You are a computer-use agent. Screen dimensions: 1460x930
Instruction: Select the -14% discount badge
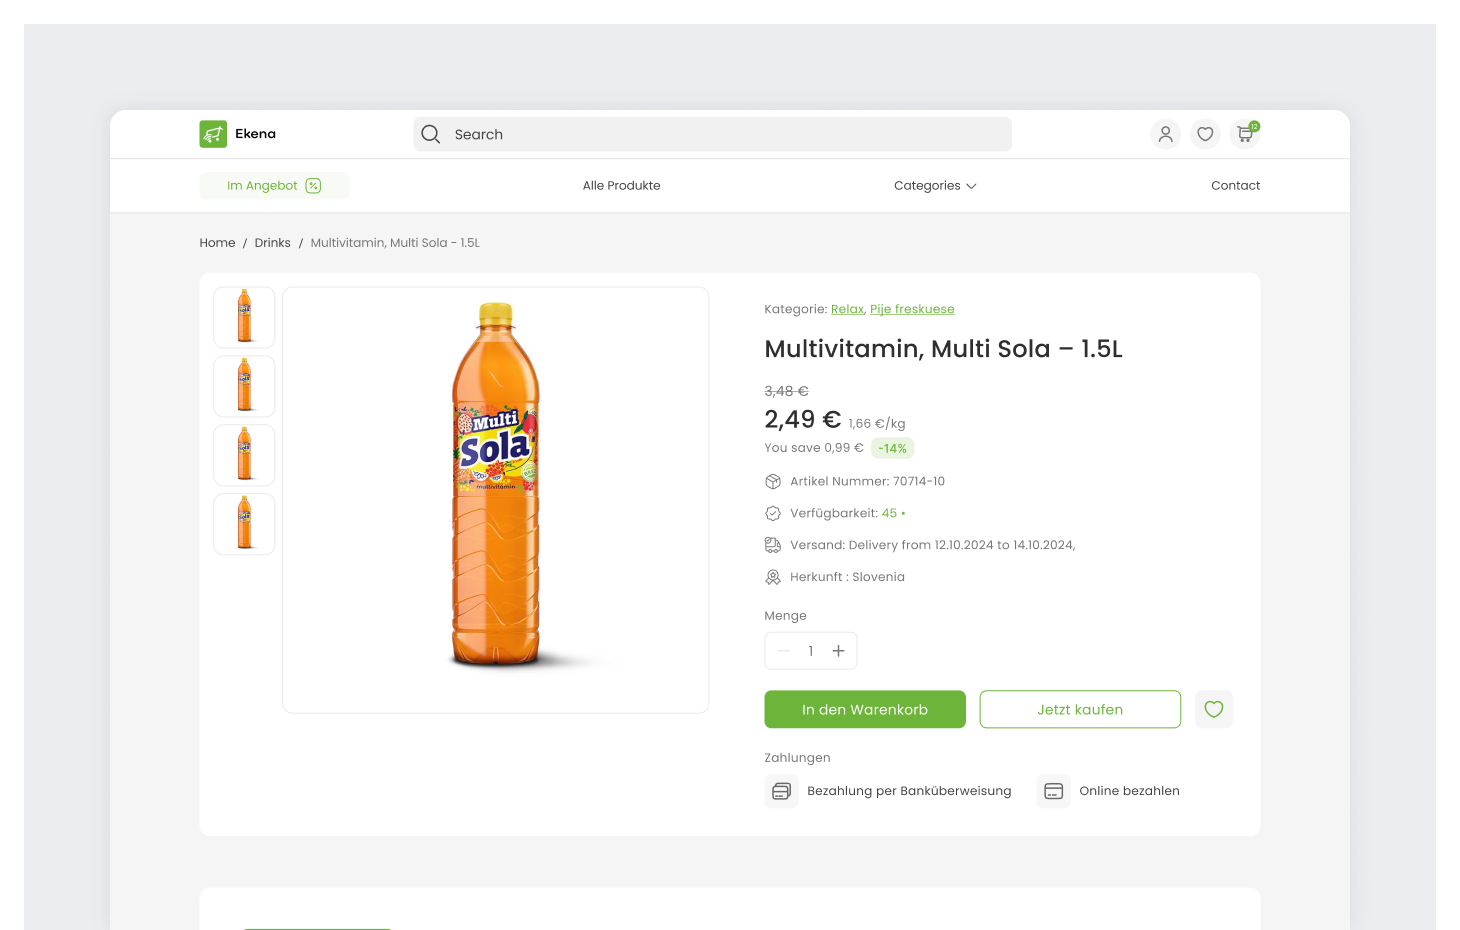(892, 448)
